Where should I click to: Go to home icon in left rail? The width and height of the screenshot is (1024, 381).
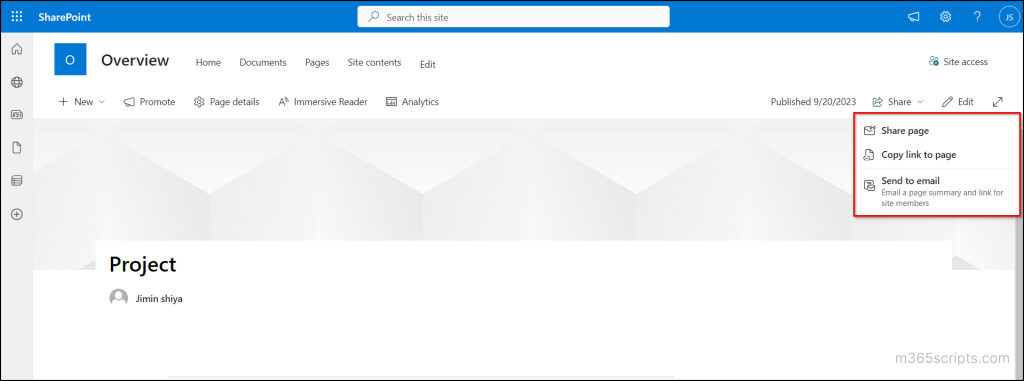(17, 49)
